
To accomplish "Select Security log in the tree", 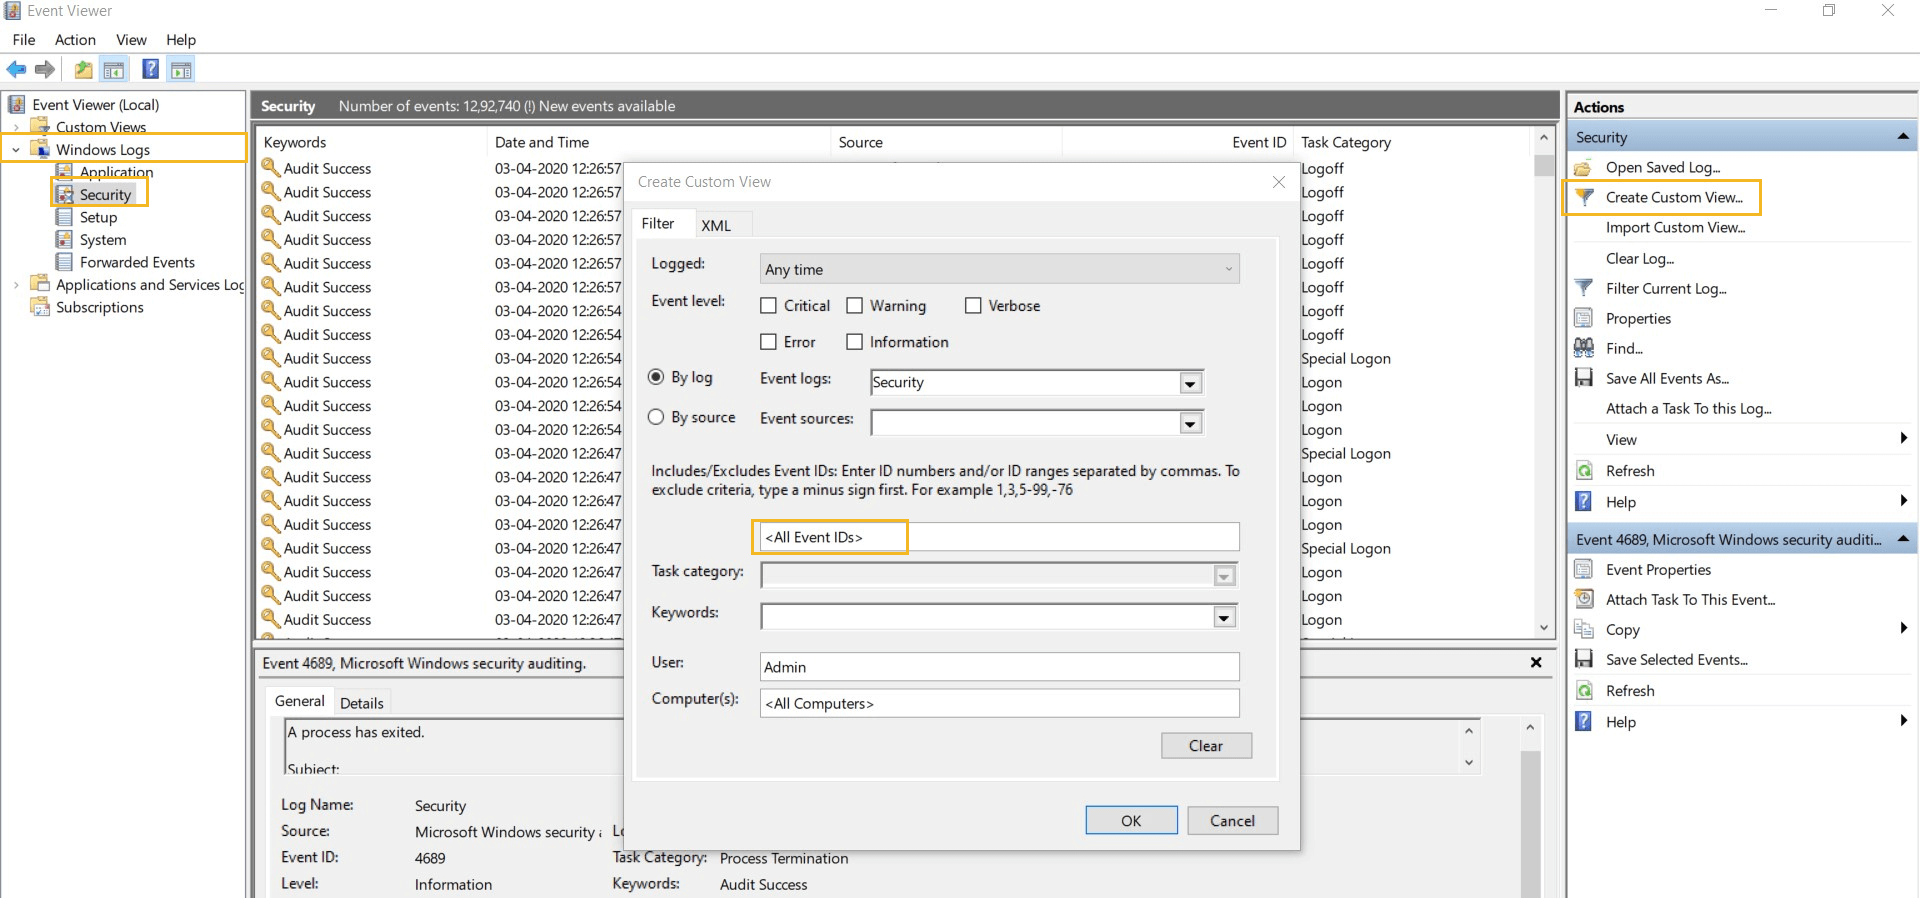I will coord(105,194).
